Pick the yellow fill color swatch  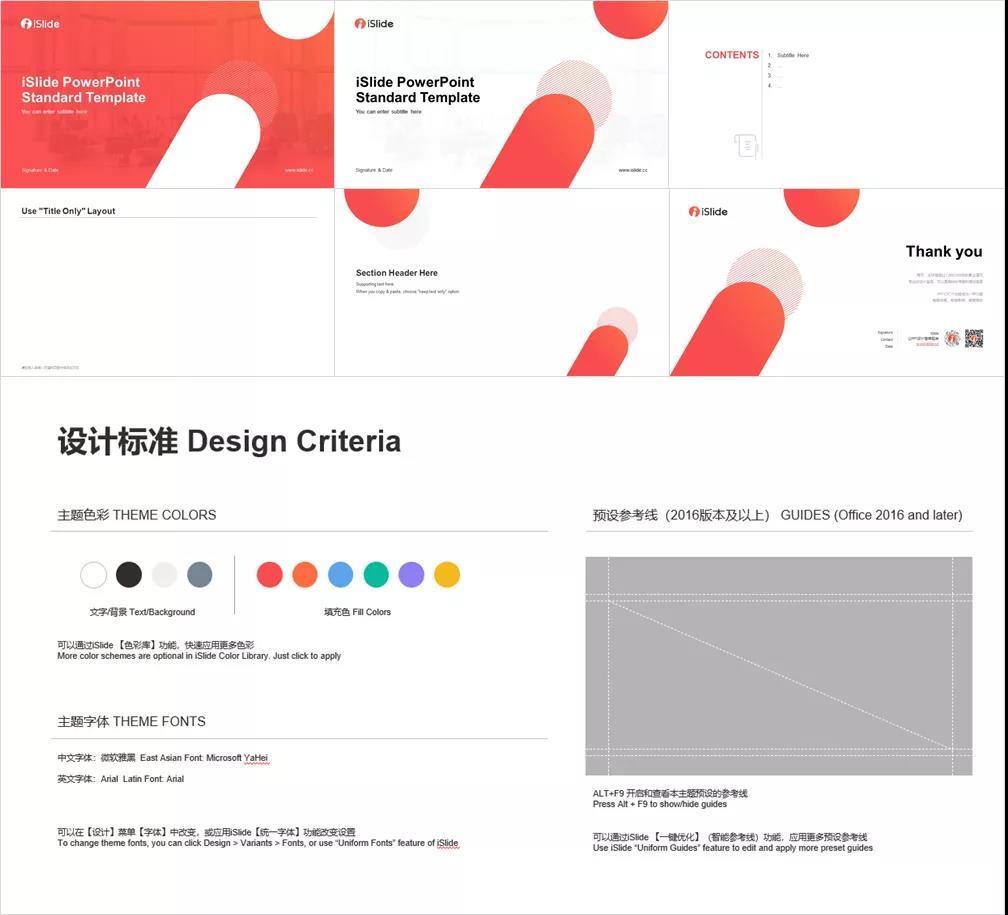point(447,574)
